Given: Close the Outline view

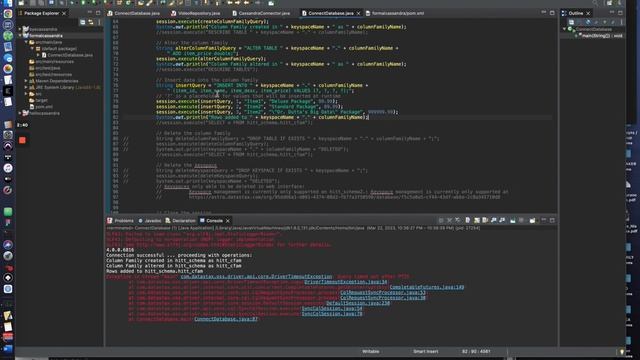Looking at the screenshot, I should 588,13.
